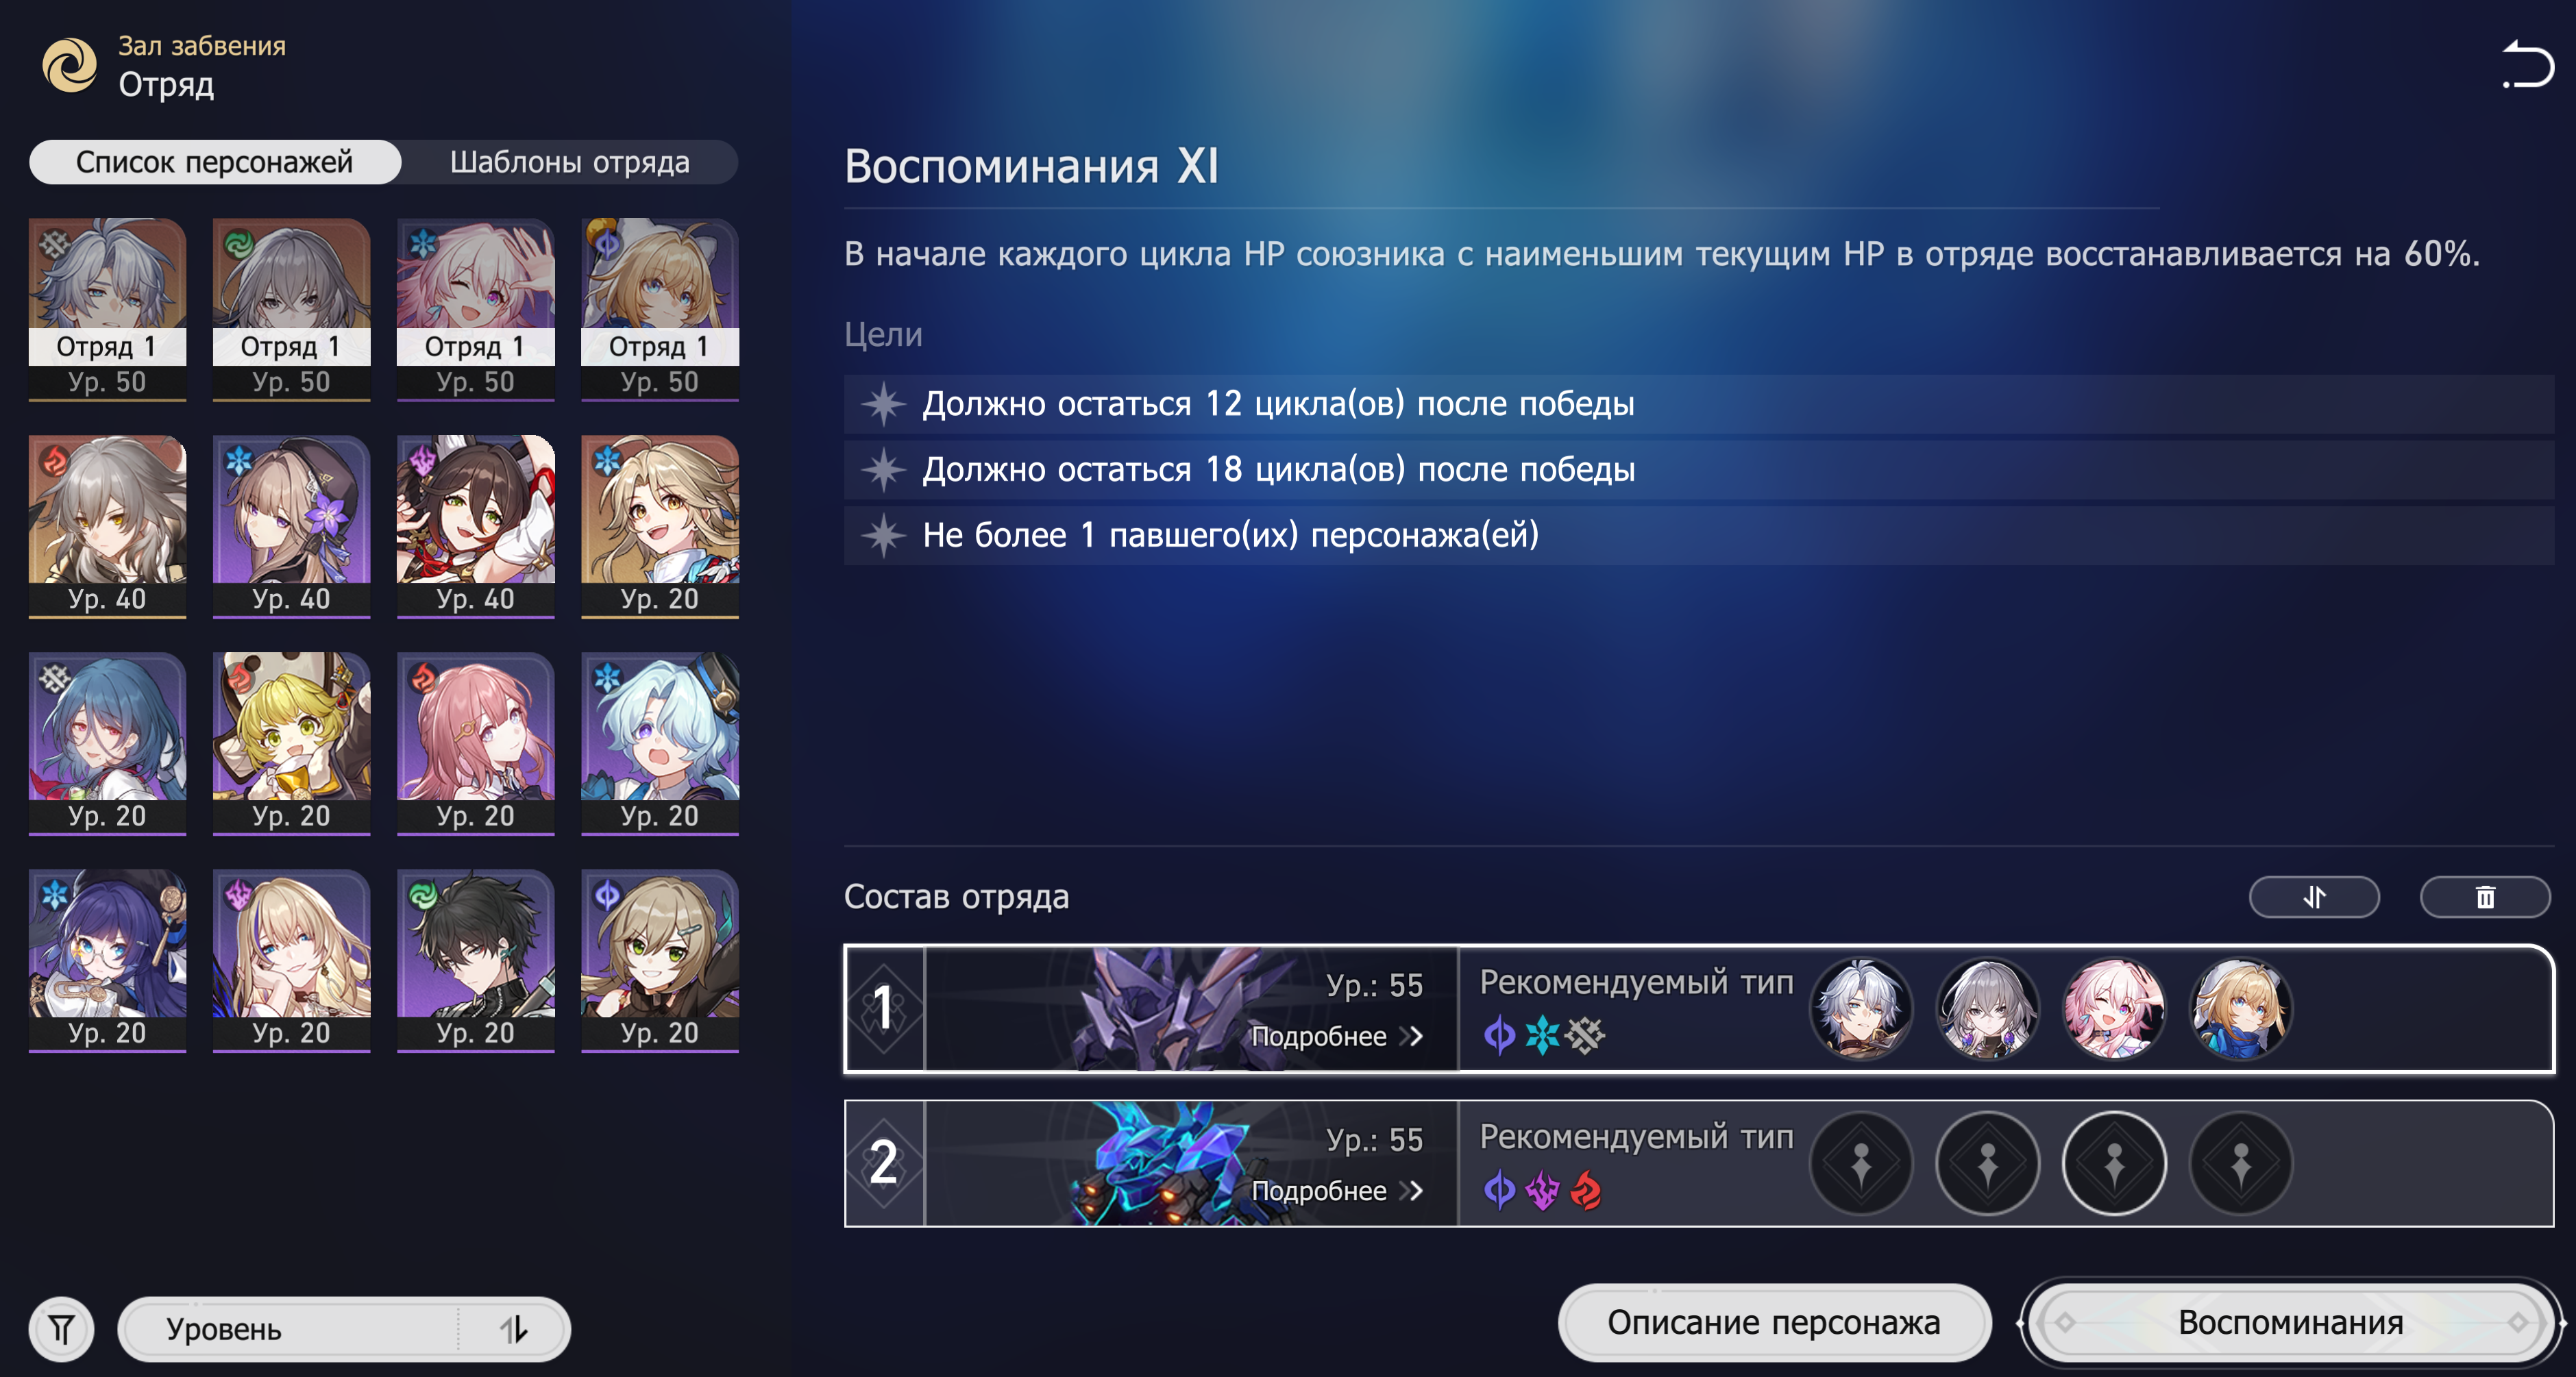Select the third empty slot in team 2

[2114, 1164]
